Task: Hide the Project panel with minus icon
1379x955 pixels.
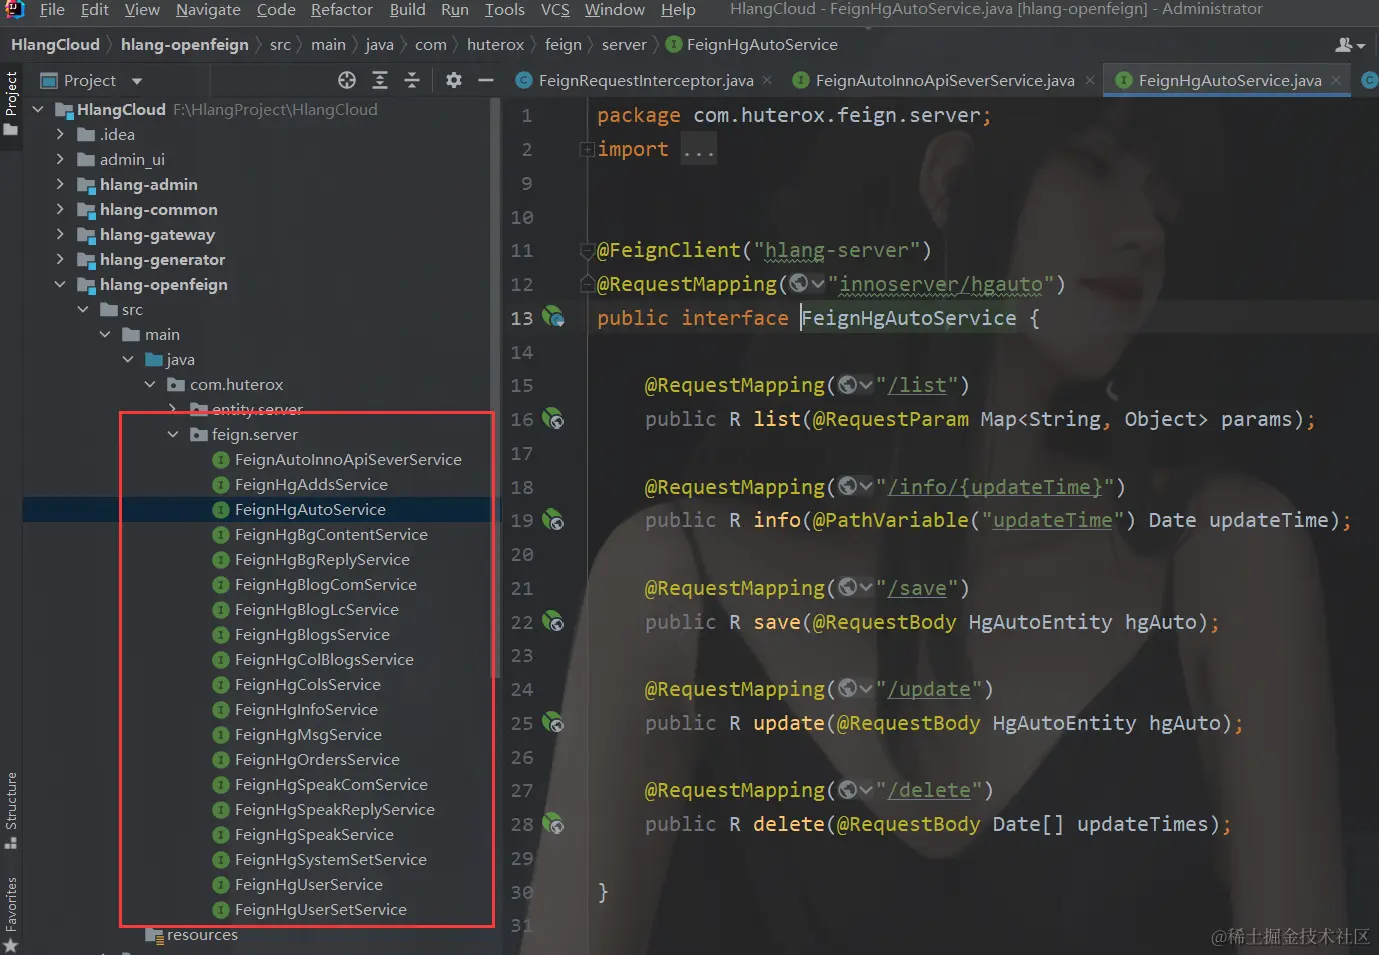Action: [x=486, y=80]
